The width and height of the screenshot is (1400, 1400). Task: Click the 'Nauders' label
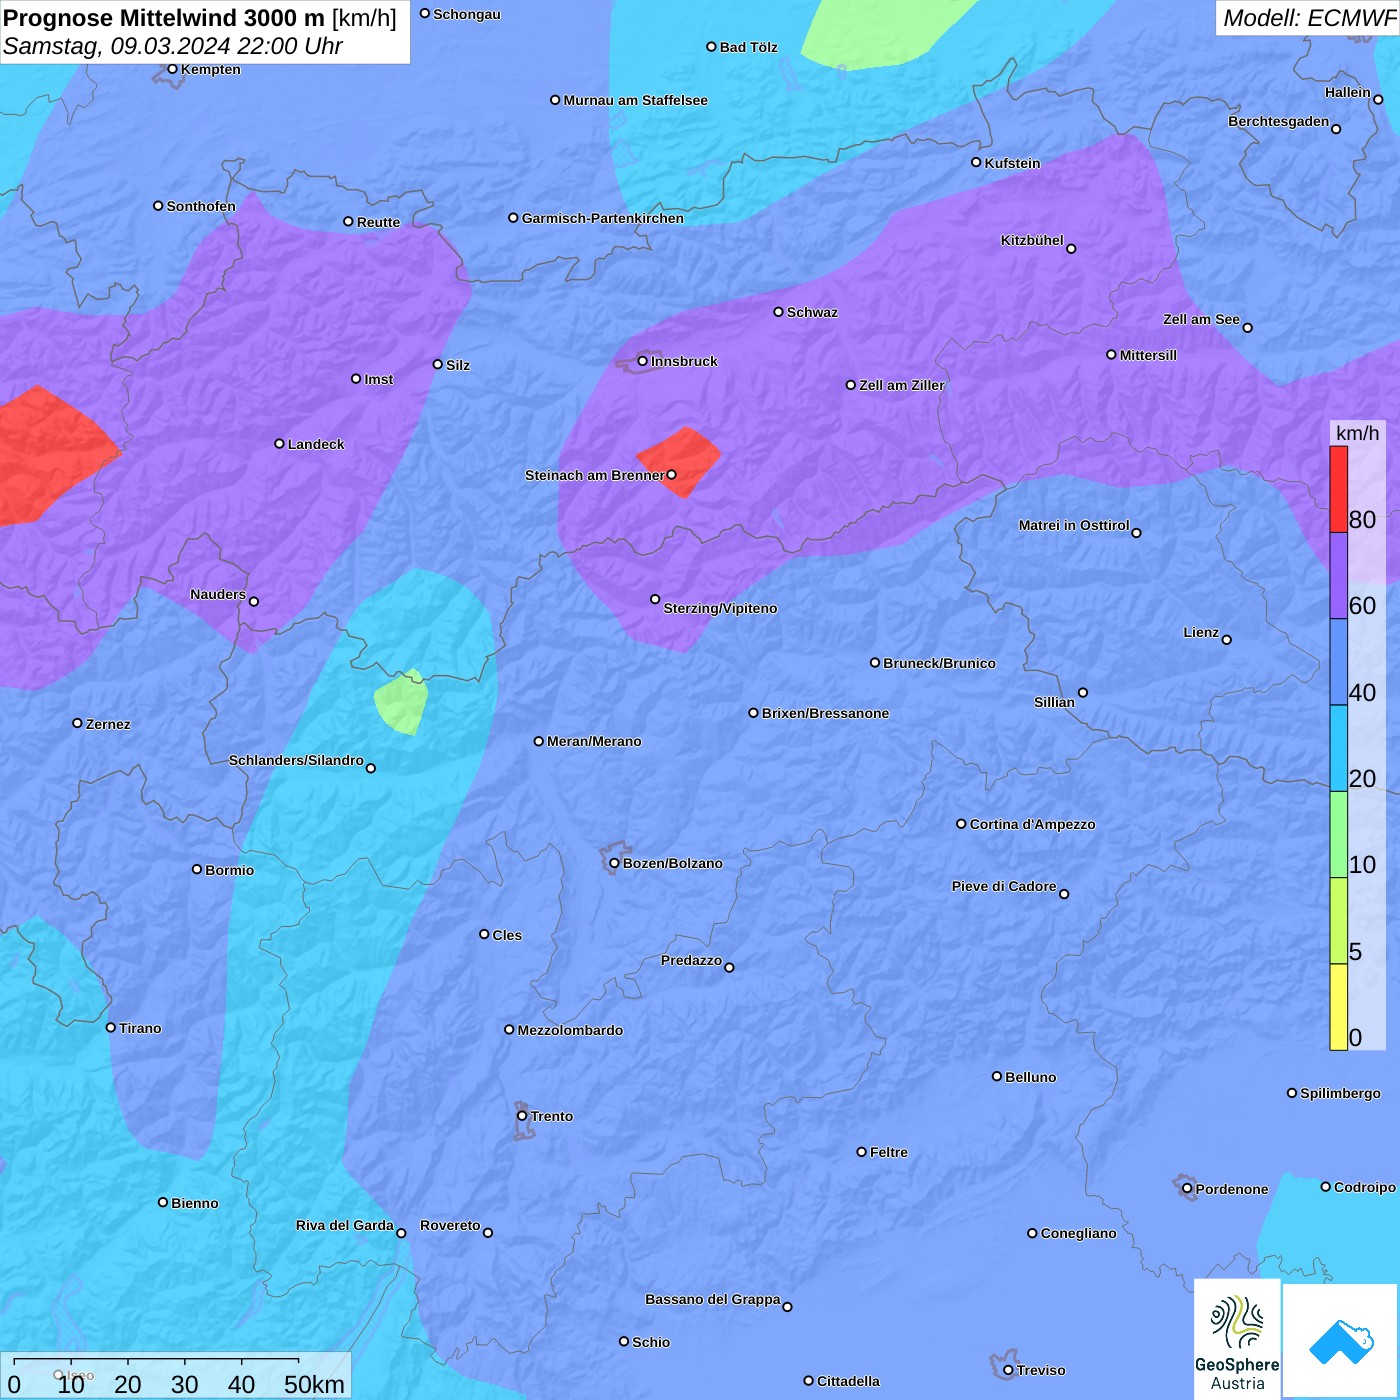[x=218, y=594]
